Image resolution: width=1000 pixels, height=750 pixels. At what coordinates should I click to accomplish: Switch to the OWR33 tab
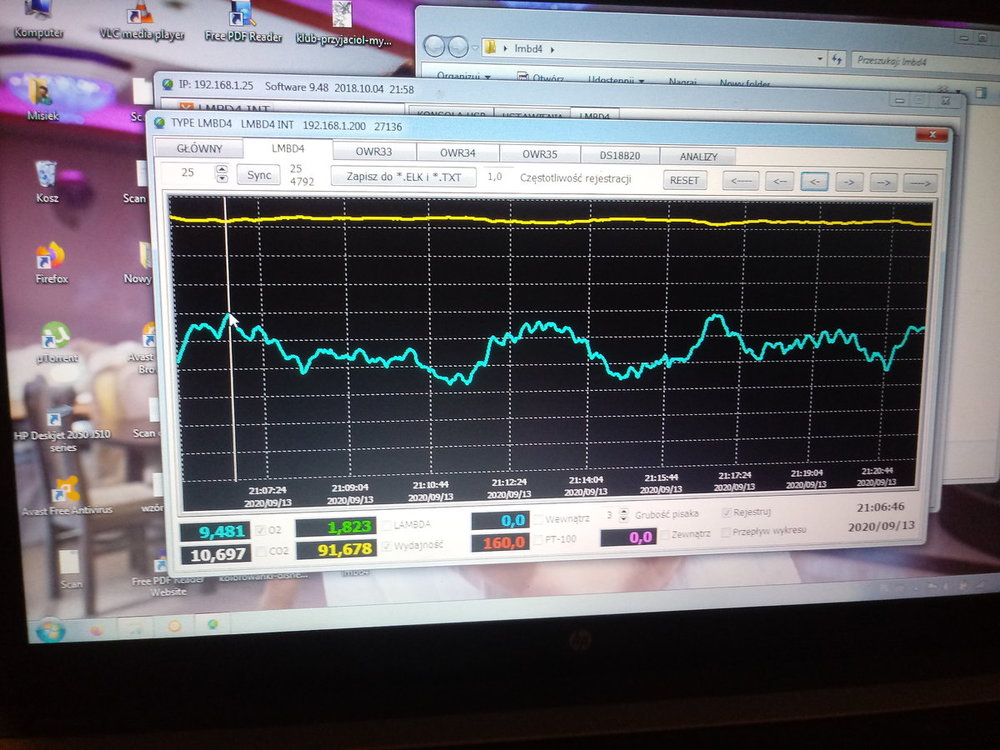pos(372,153)
